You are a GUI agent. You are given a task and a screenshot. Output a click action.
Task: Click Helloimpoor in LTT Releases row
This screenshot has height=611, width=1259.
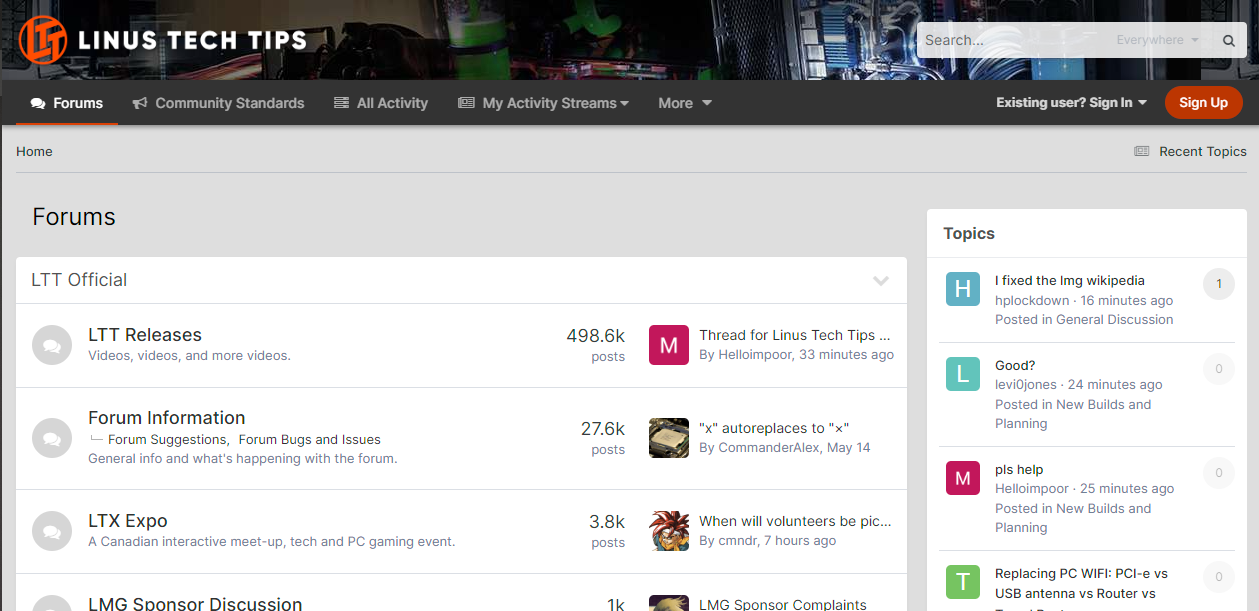(x=754, y=355)
